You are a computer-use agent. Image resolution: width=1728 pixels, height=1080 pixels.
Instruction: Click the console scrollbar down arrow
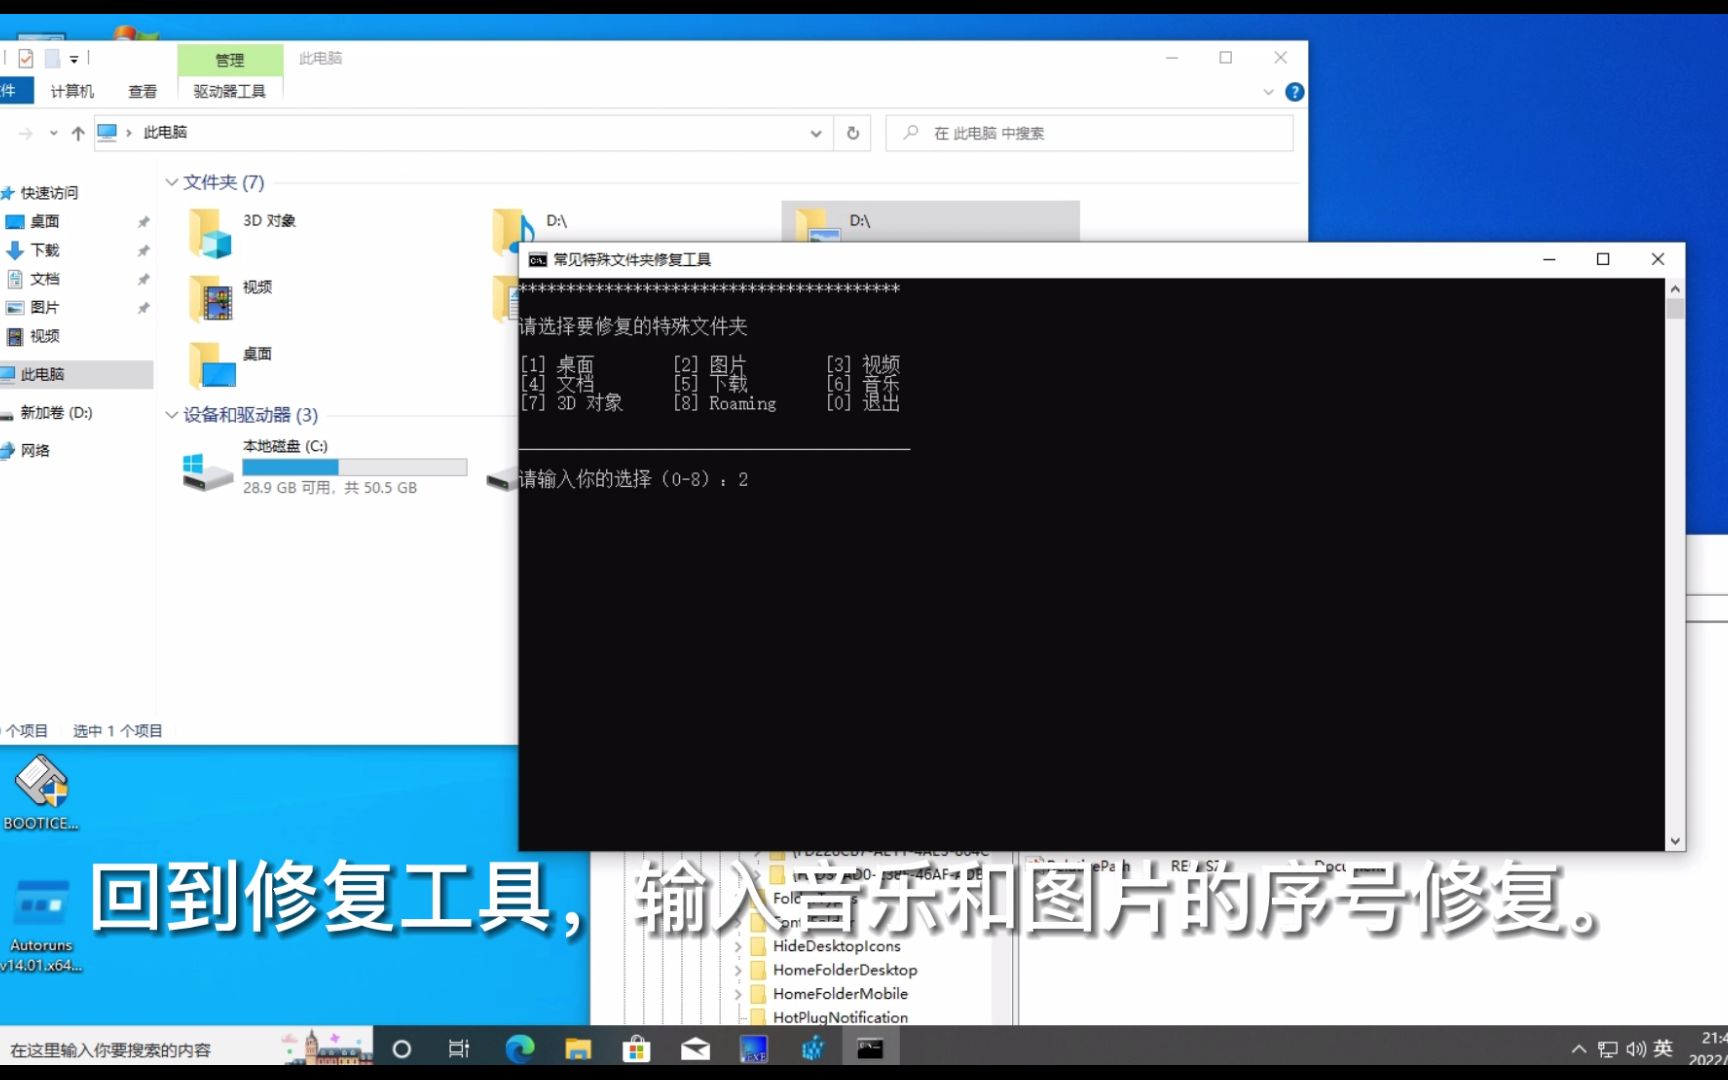pos(1675,842)
